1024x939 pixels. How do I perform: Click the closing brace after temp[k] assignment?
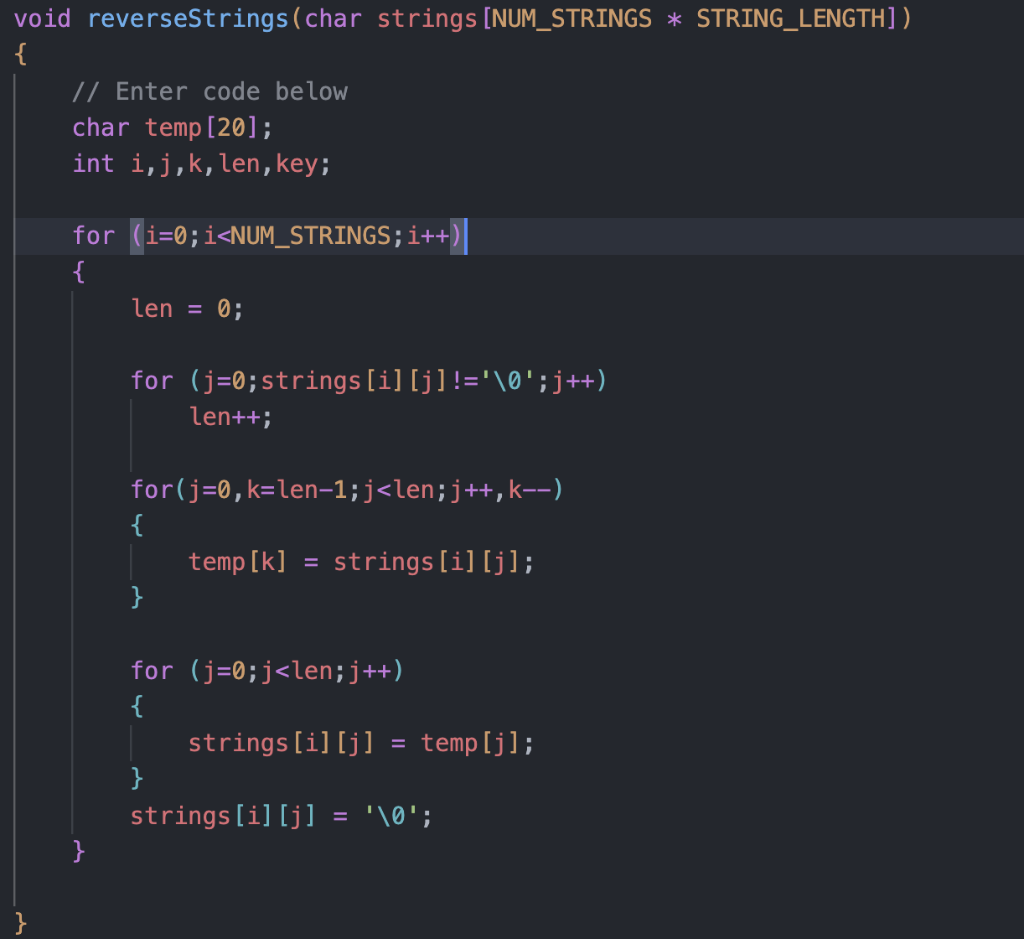tap(137, 597)
